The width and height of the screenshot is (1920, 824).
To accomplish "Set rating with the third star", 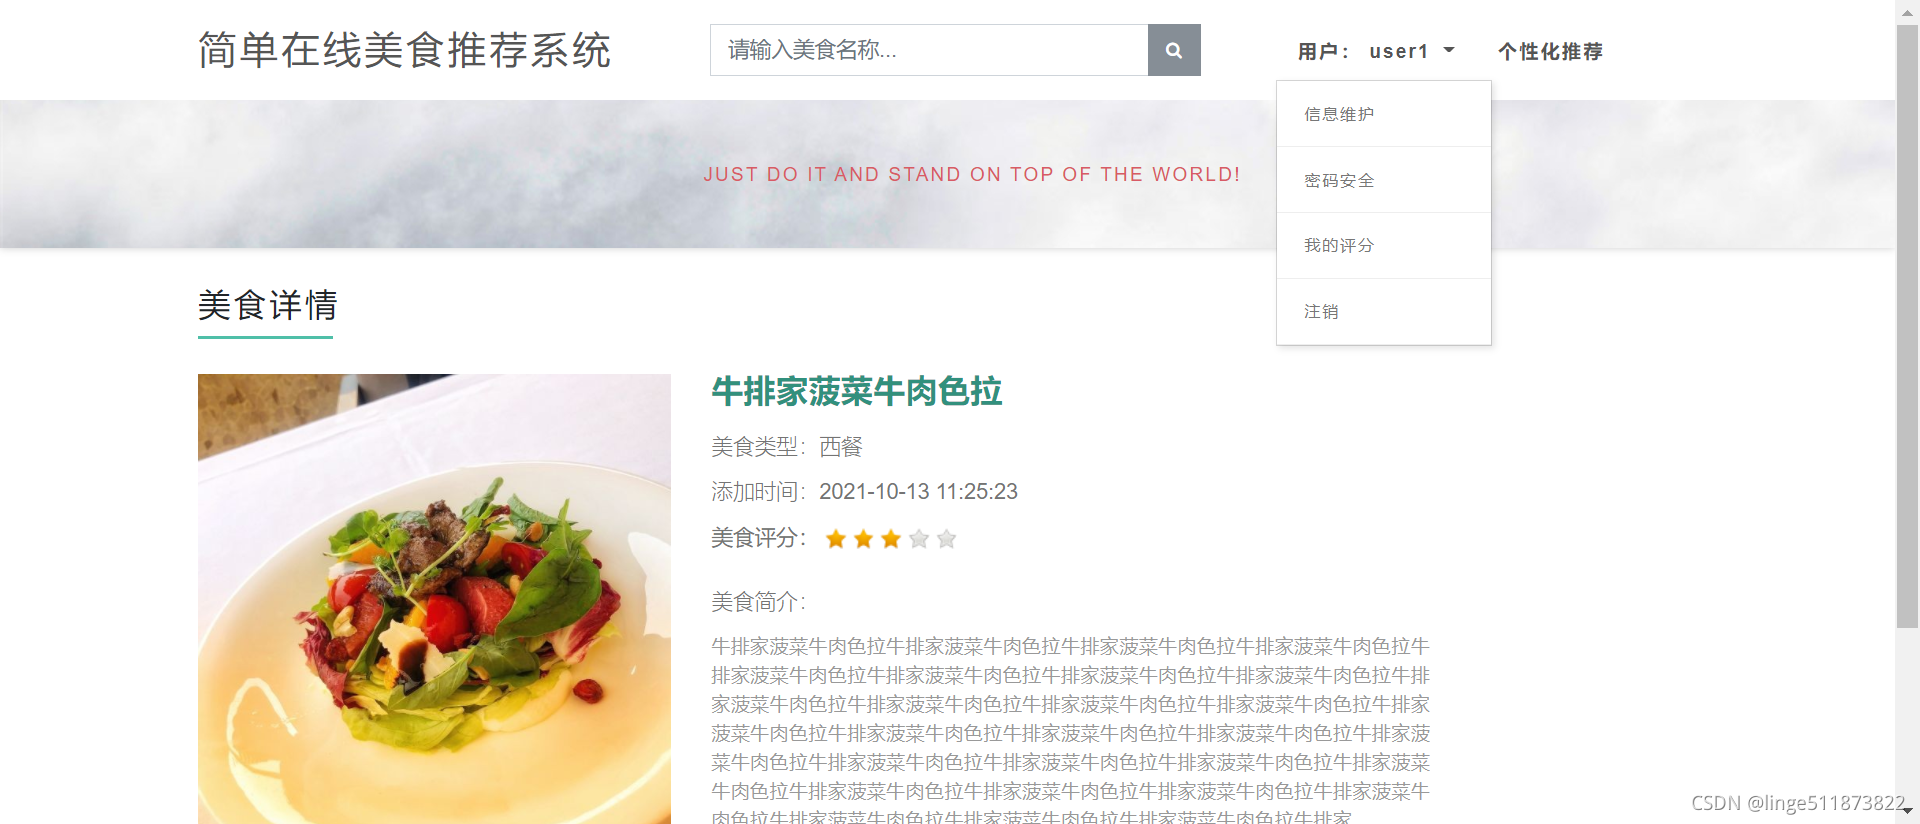I will point(891,539).
